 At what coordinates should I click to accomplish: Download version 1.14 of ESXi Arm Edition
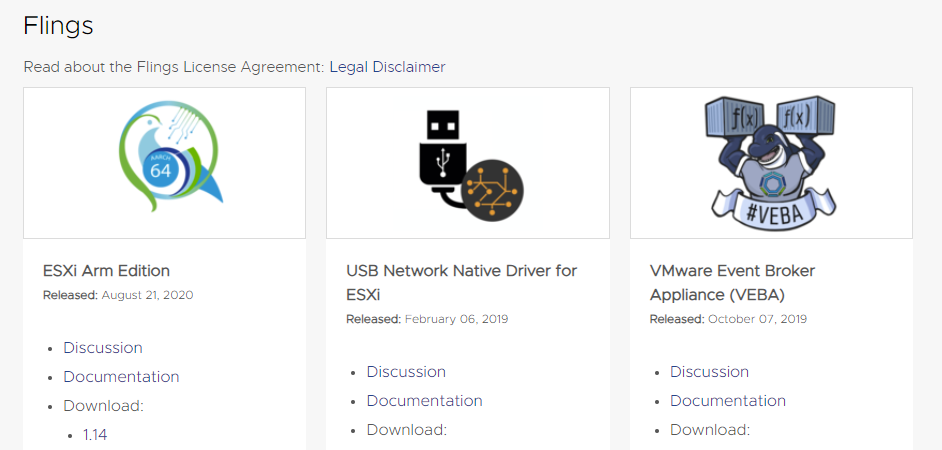[x=95, y=434]
